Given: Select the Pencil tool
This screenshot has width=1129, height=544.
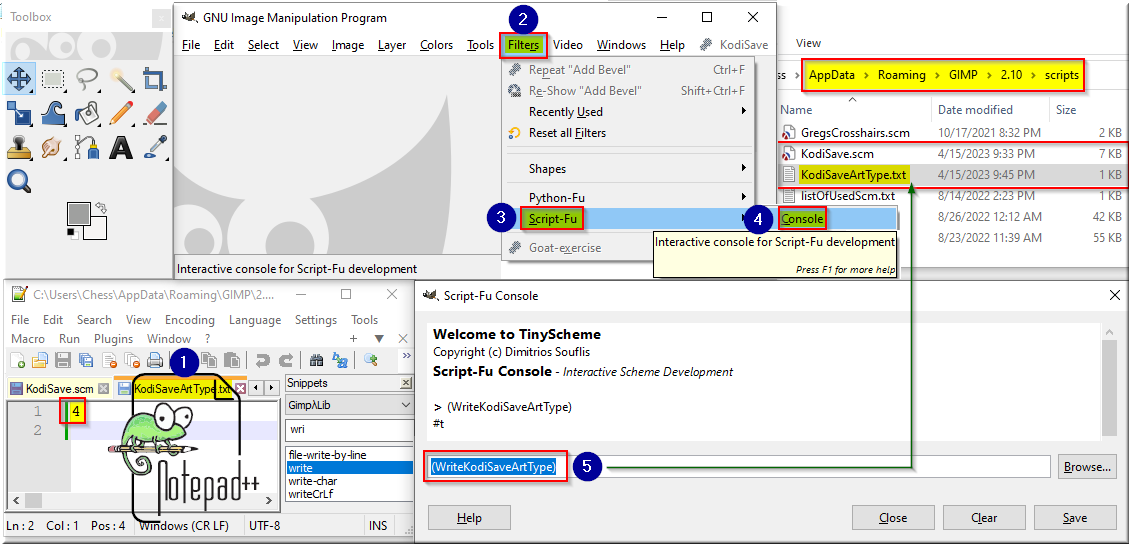Looking at the screenshot, I should point(122,113).
